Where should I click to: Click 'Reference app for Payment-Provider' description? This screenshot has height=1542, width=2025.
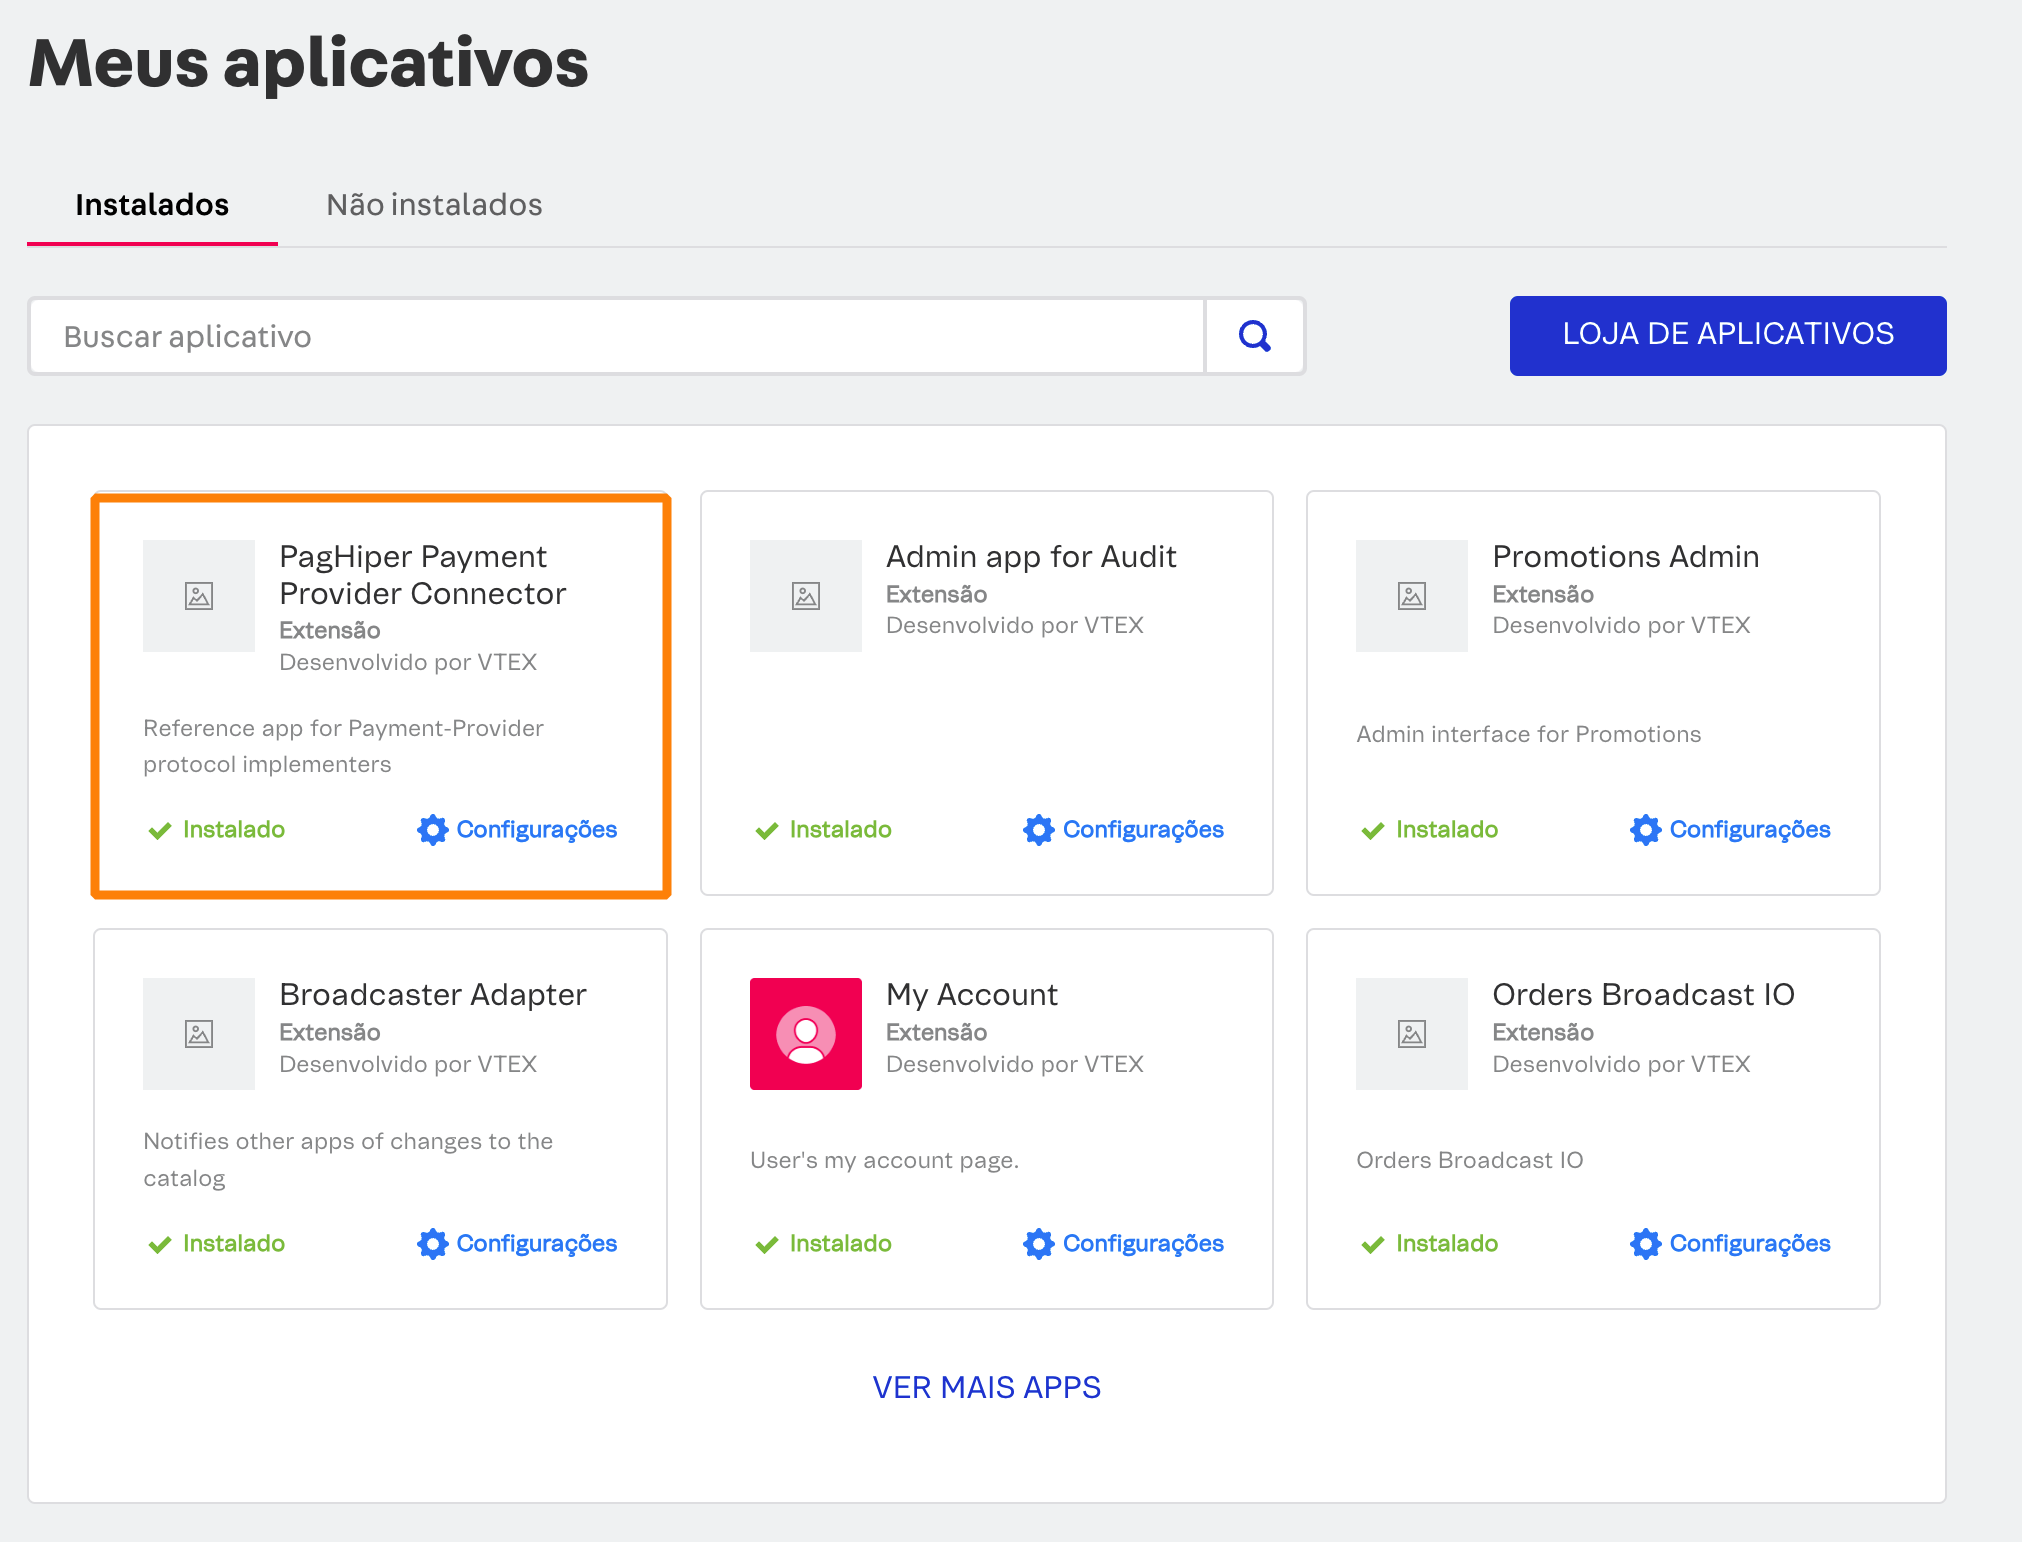click(344, 746)
